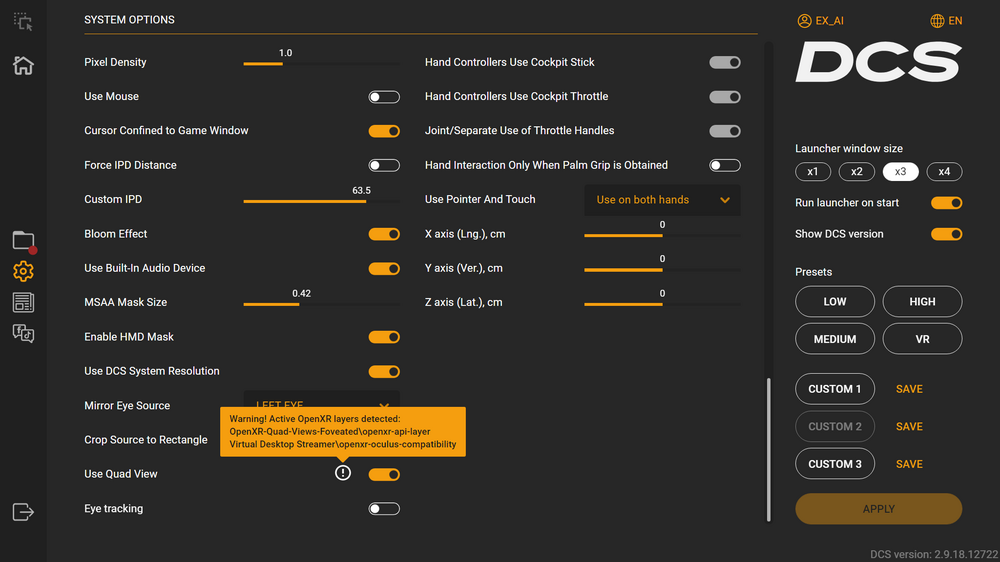Open the folder icon with red badge
This screenshot has width=1000, height=562.
(23, 240)
